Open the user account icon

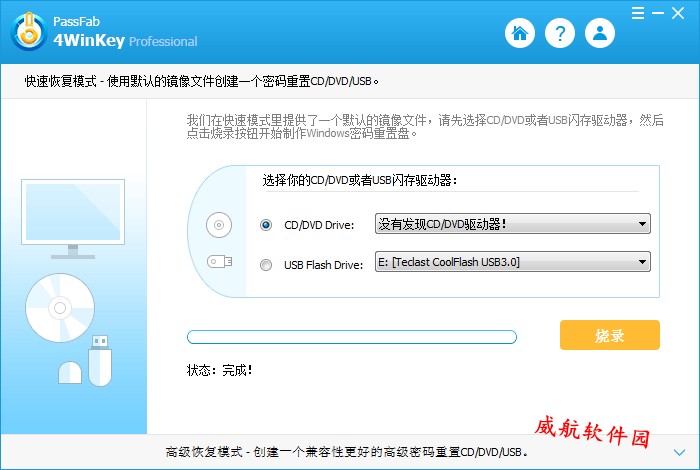[x=600, y=33]
